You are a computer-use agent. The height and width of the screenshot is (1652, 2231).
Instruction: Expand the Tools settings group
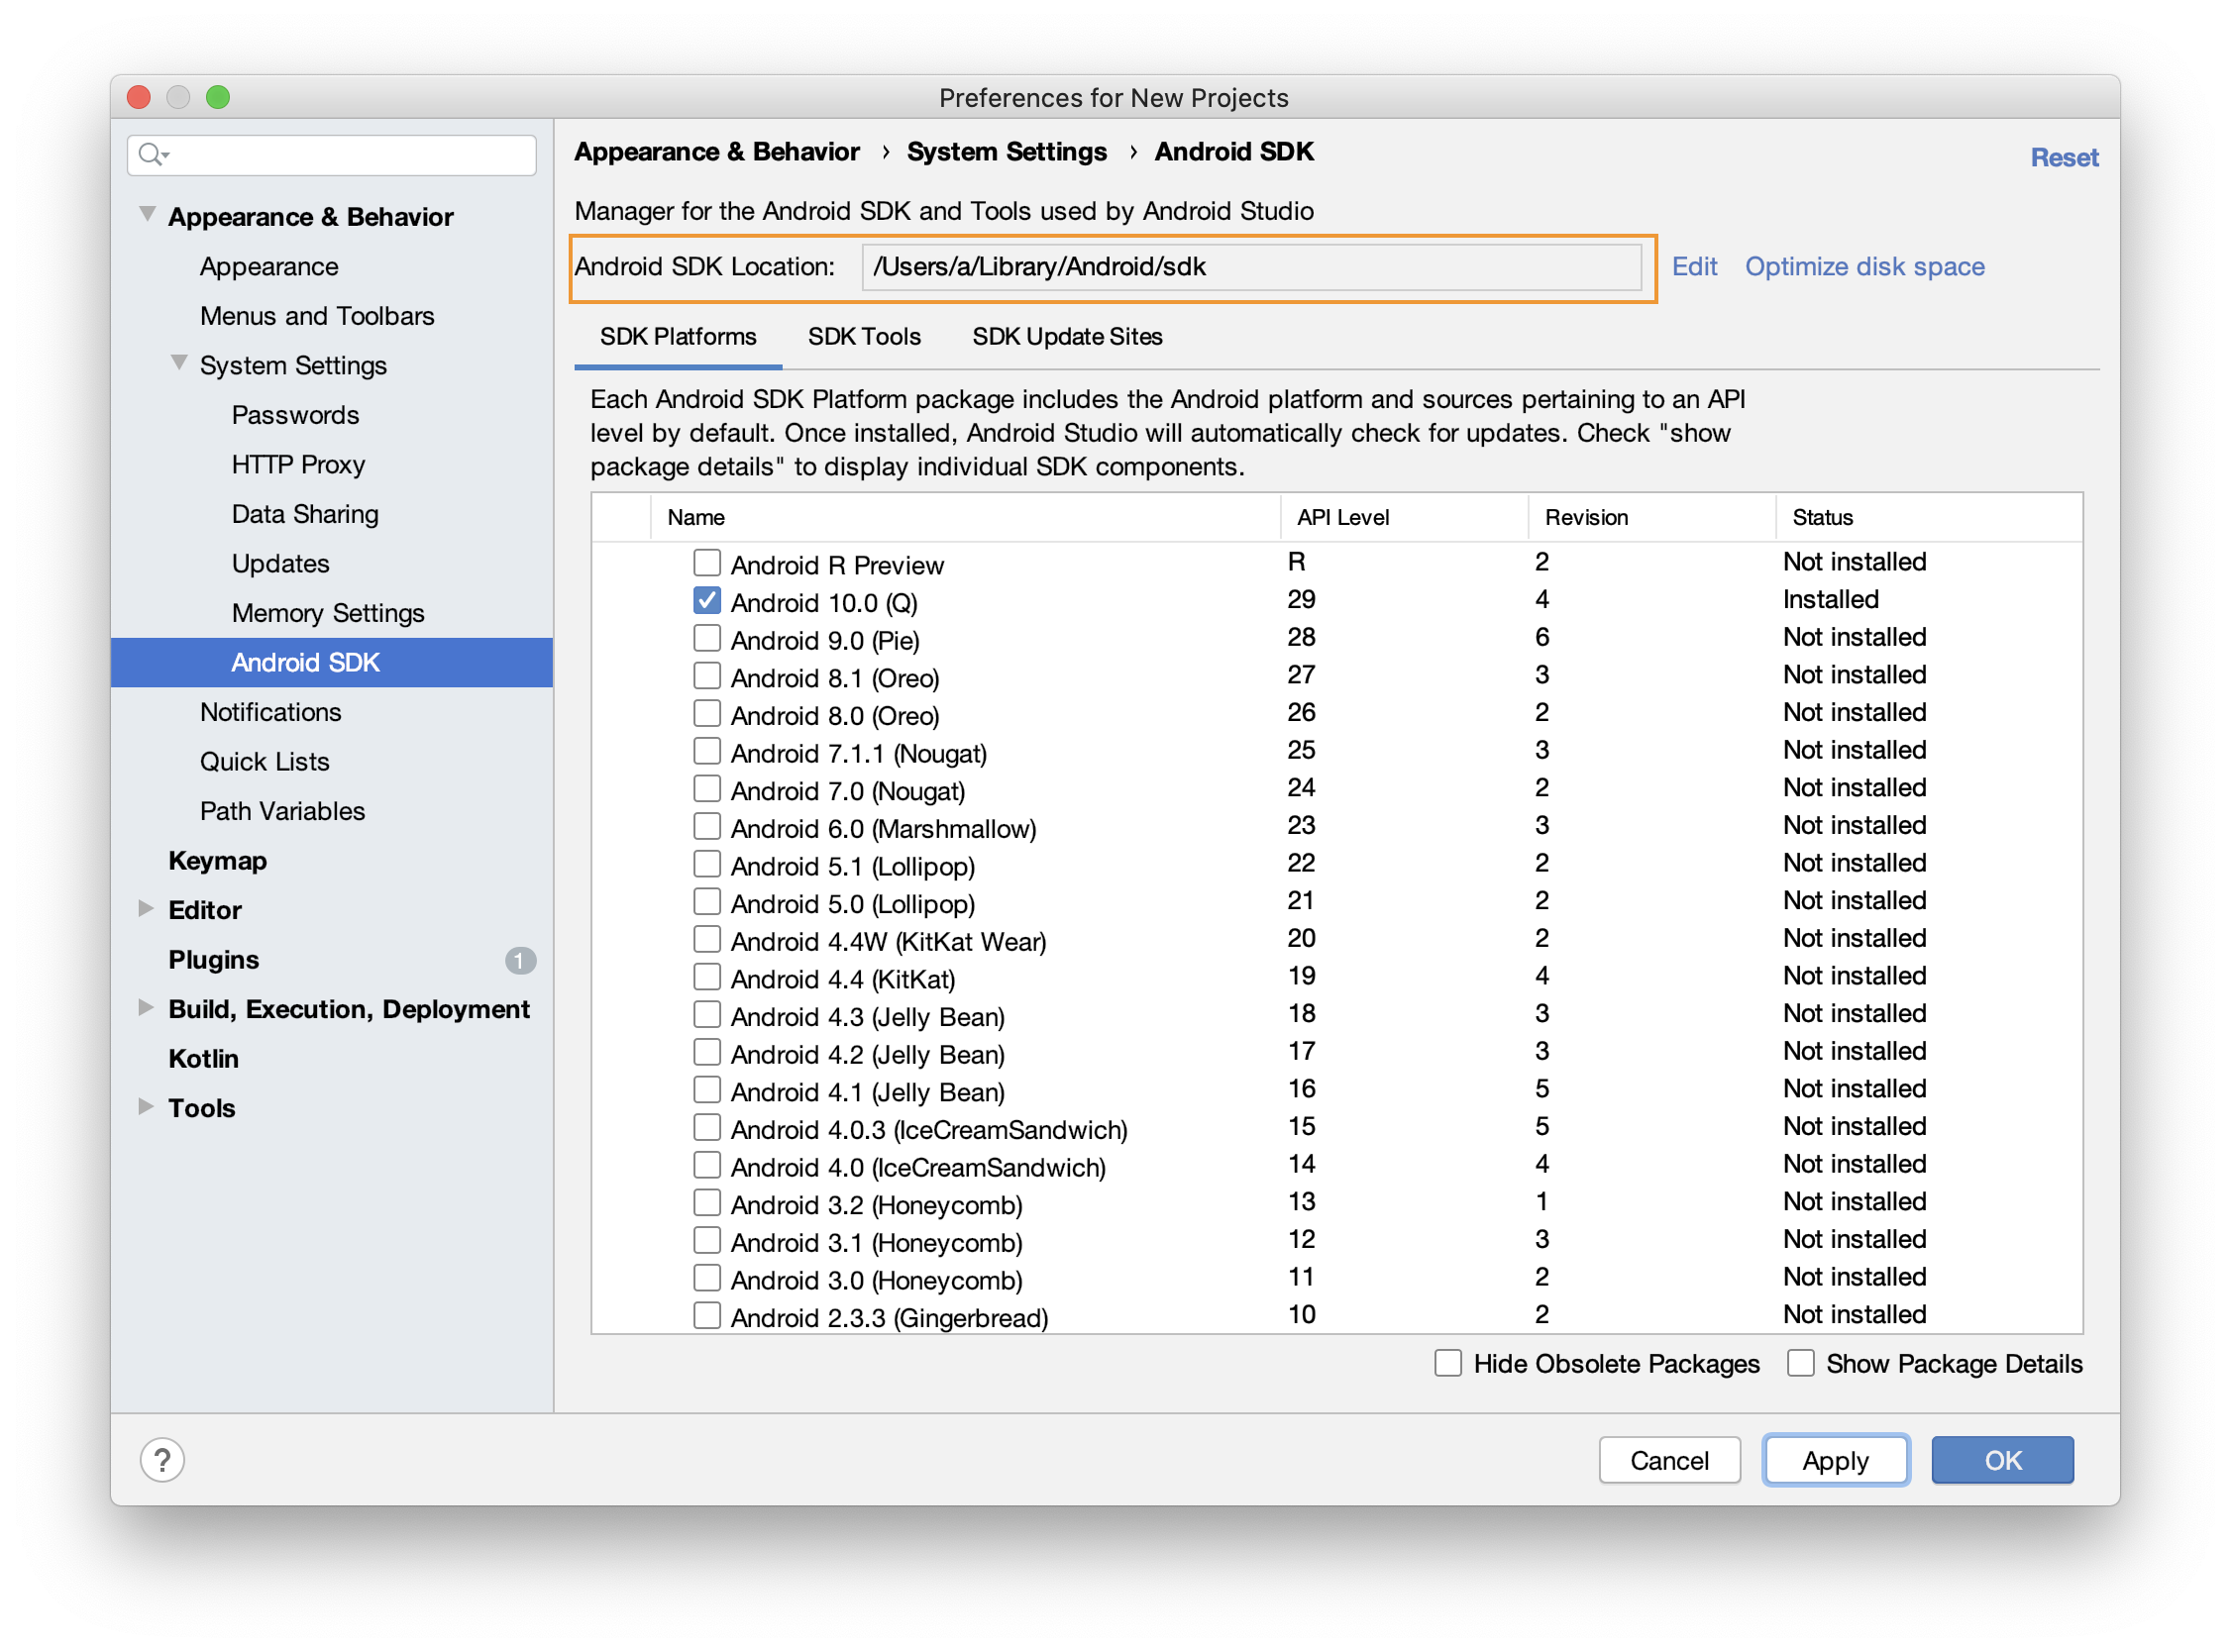point(146,1106)
